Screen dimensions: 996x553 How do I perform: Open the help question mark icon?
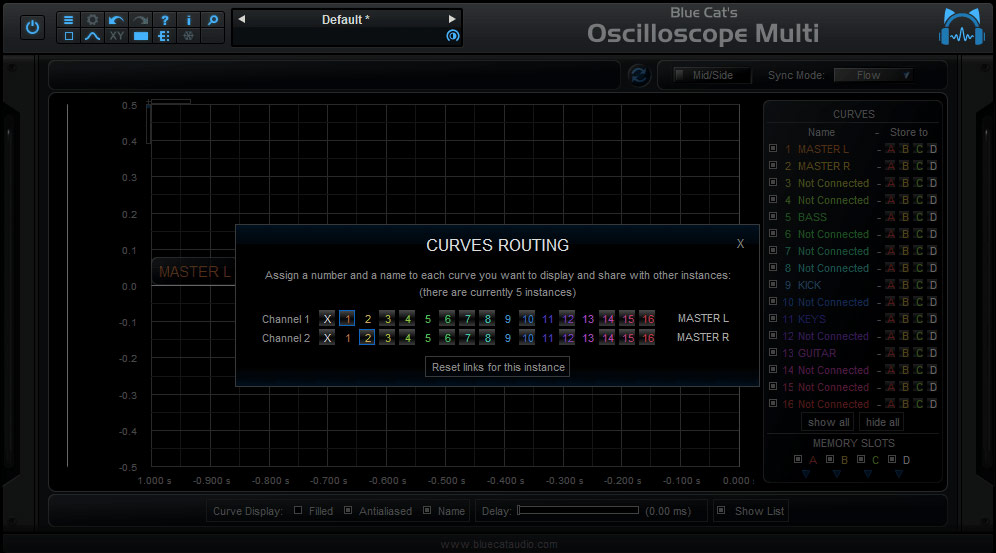(x=165, y=20)
